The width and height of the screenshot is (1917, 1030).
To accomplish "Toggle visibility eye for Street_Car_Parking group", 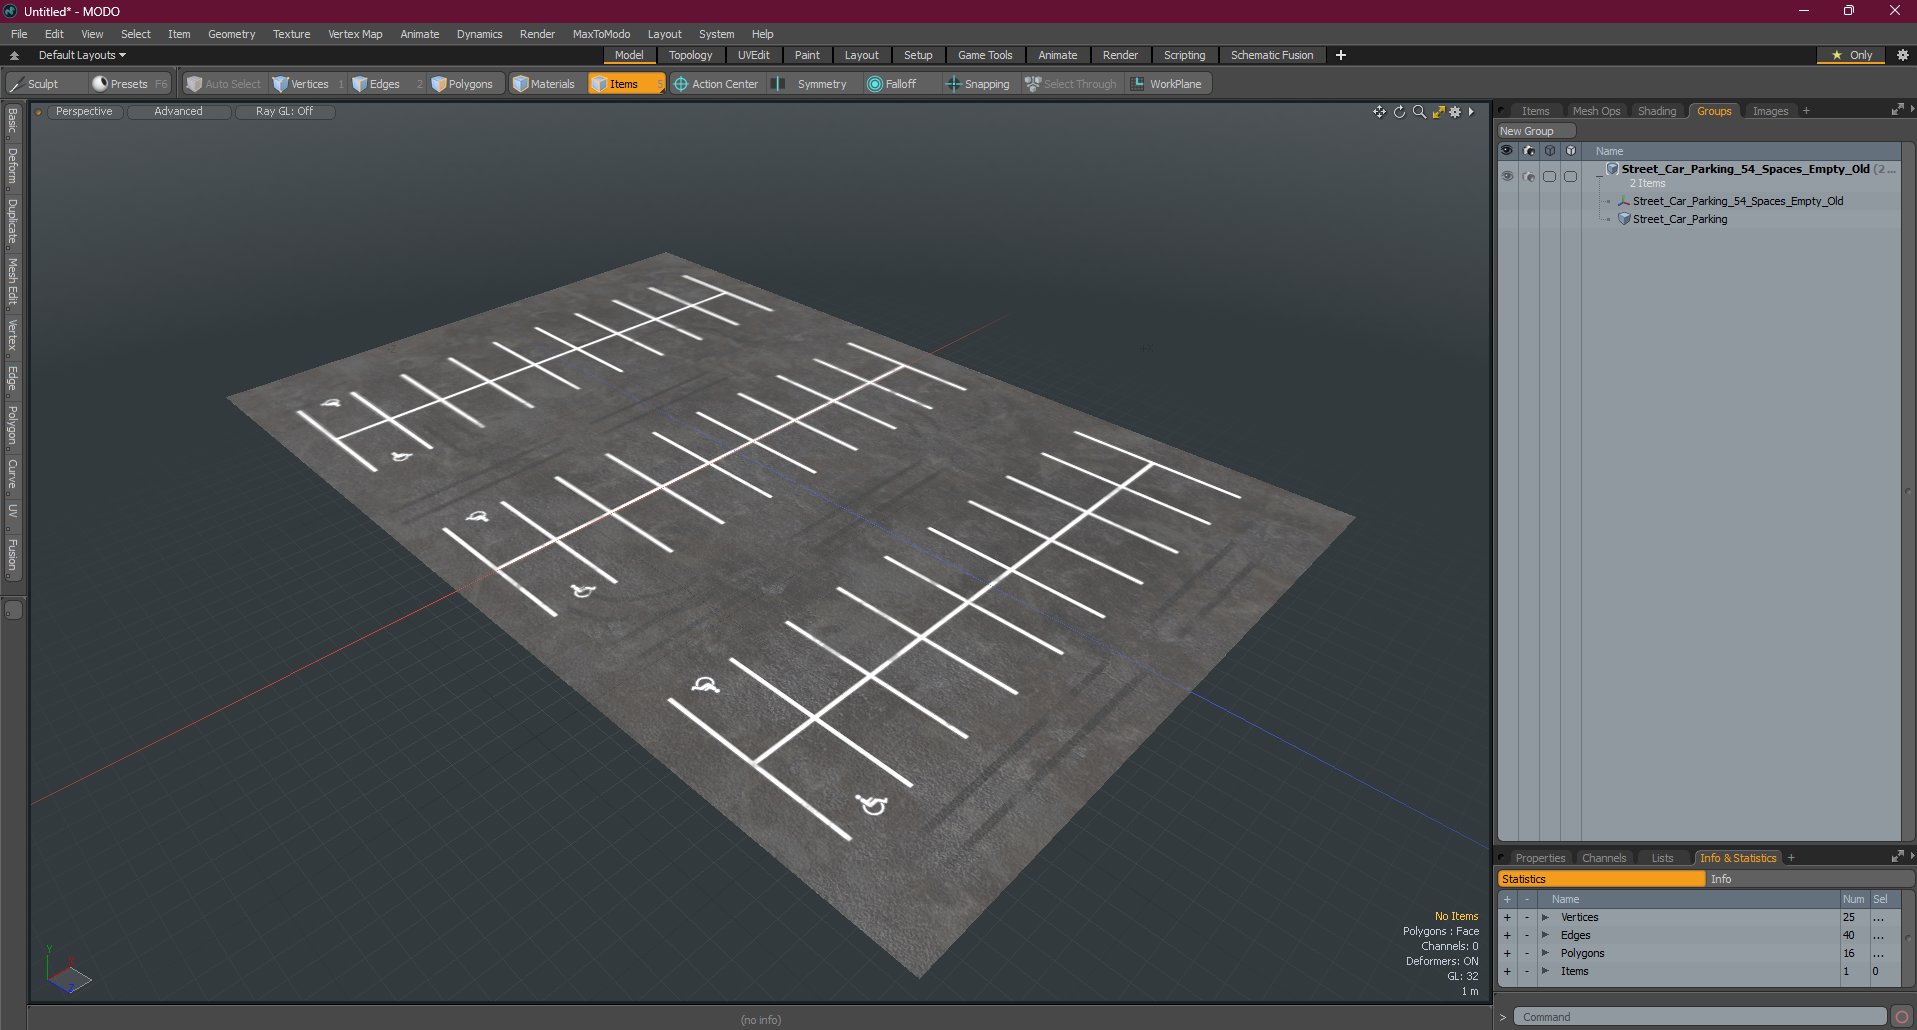I will (1507, 176).
